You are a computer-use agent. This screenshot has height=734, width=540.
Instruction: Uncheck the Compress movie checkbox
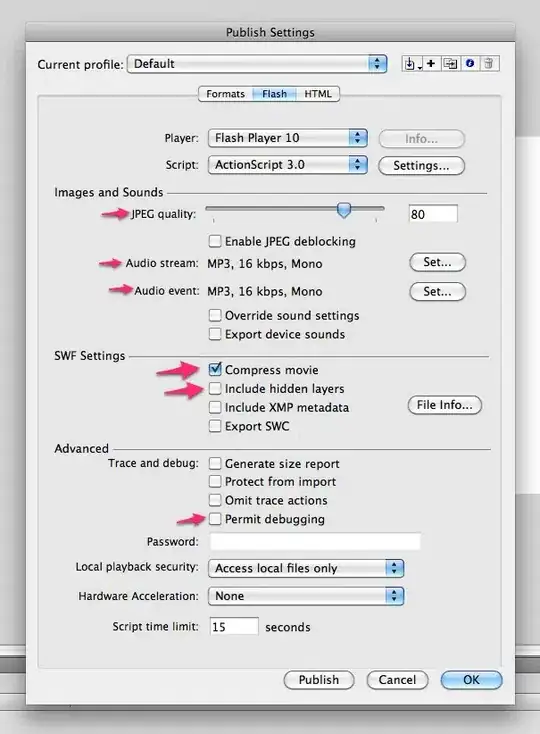point(215,370)
